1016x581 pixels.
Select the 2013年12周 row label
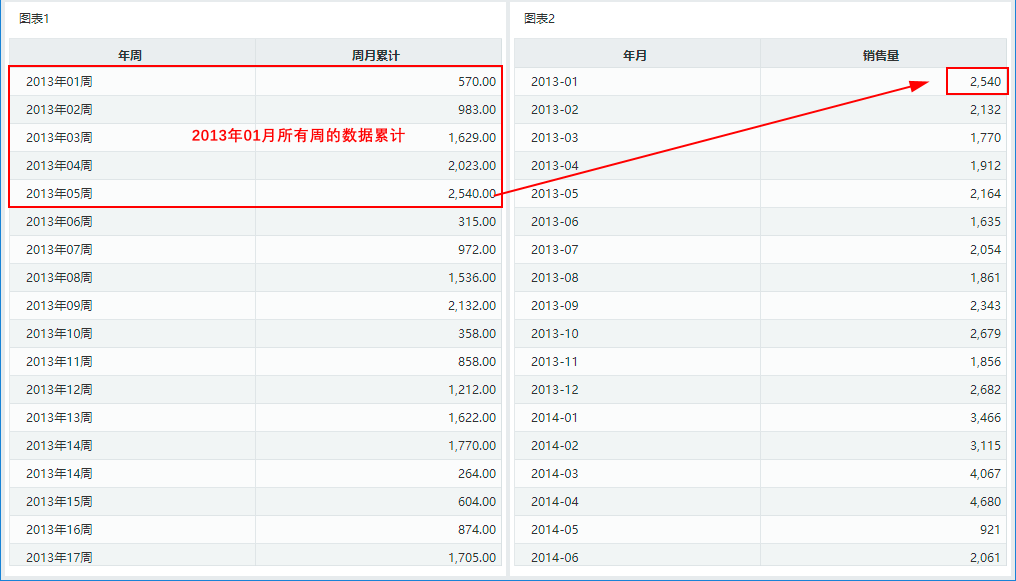[59, 389]
